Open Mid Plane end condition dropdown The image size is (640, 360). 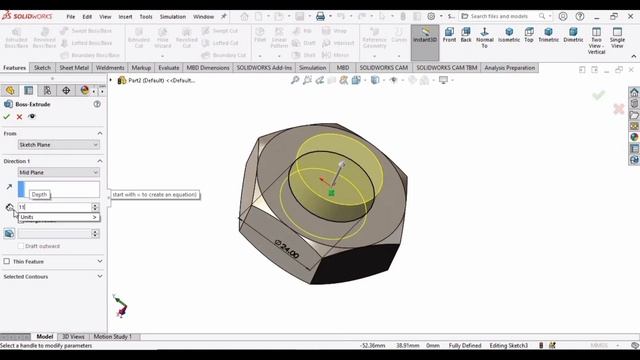click(58, 173)
